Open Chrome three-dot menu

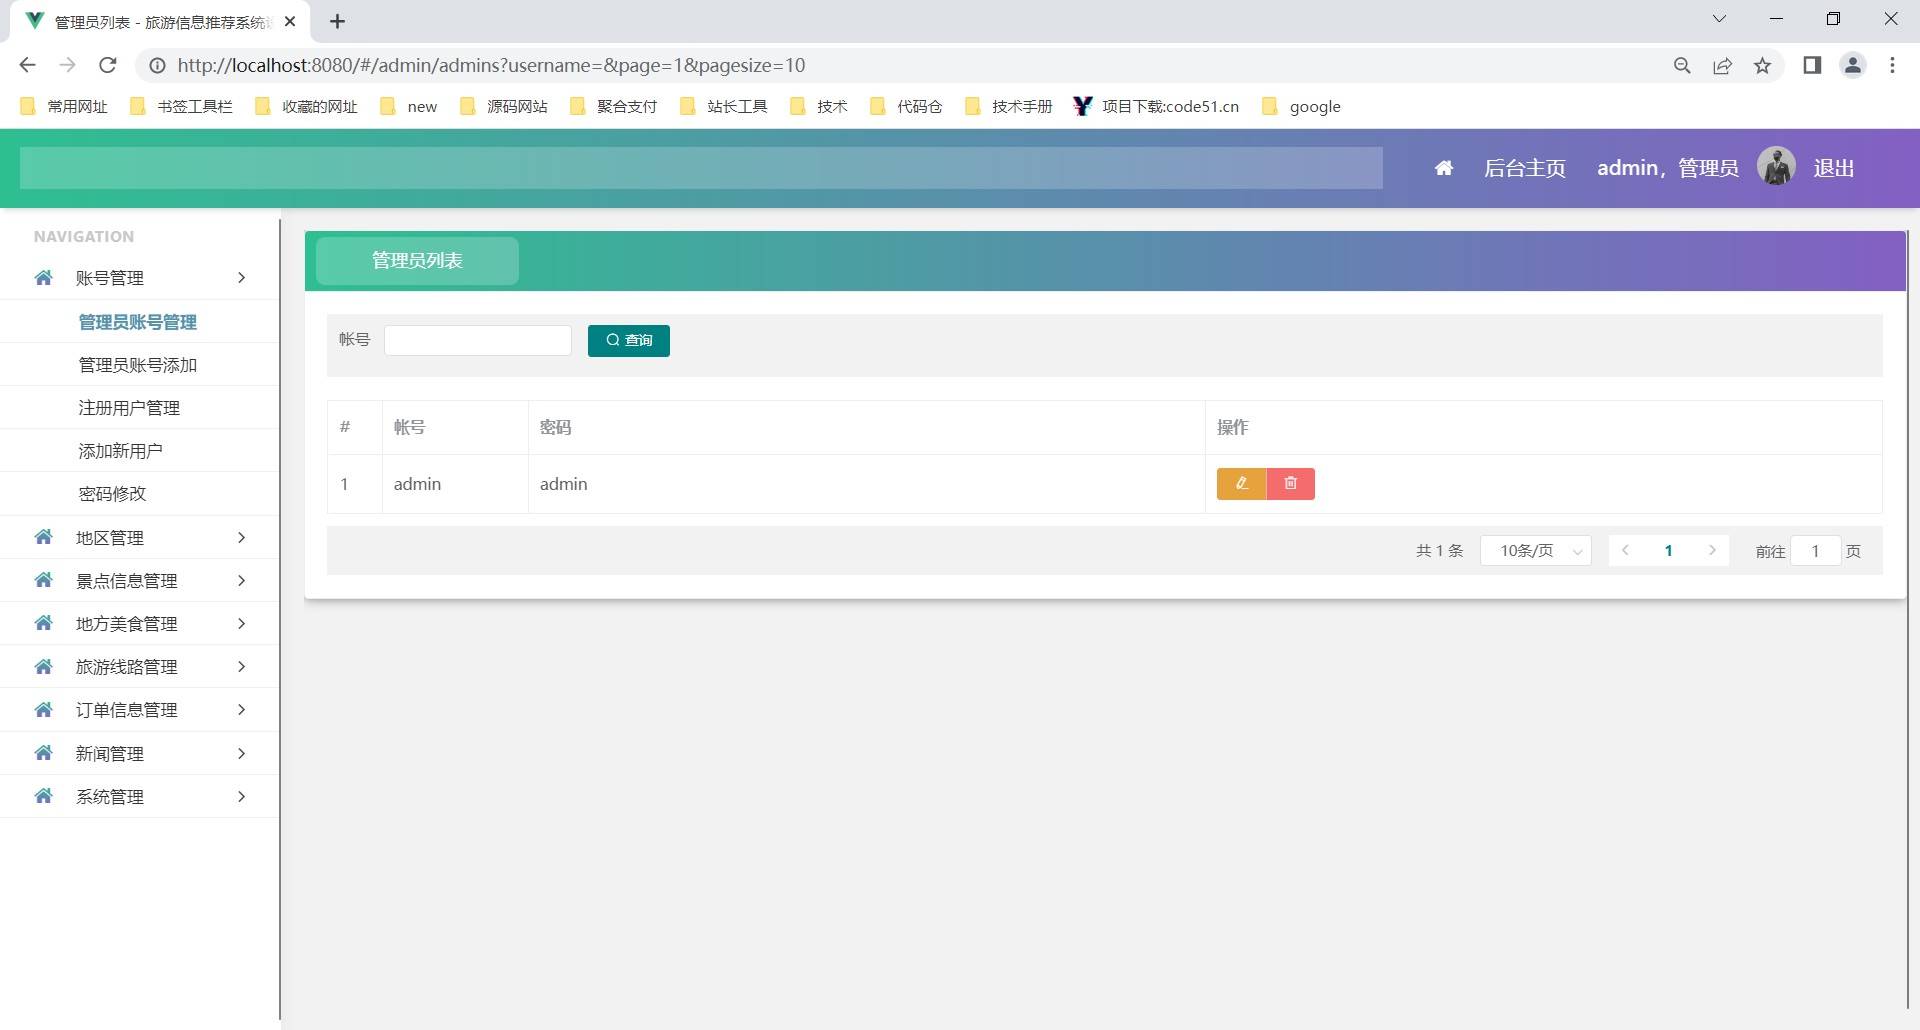tap(1892, 65)
